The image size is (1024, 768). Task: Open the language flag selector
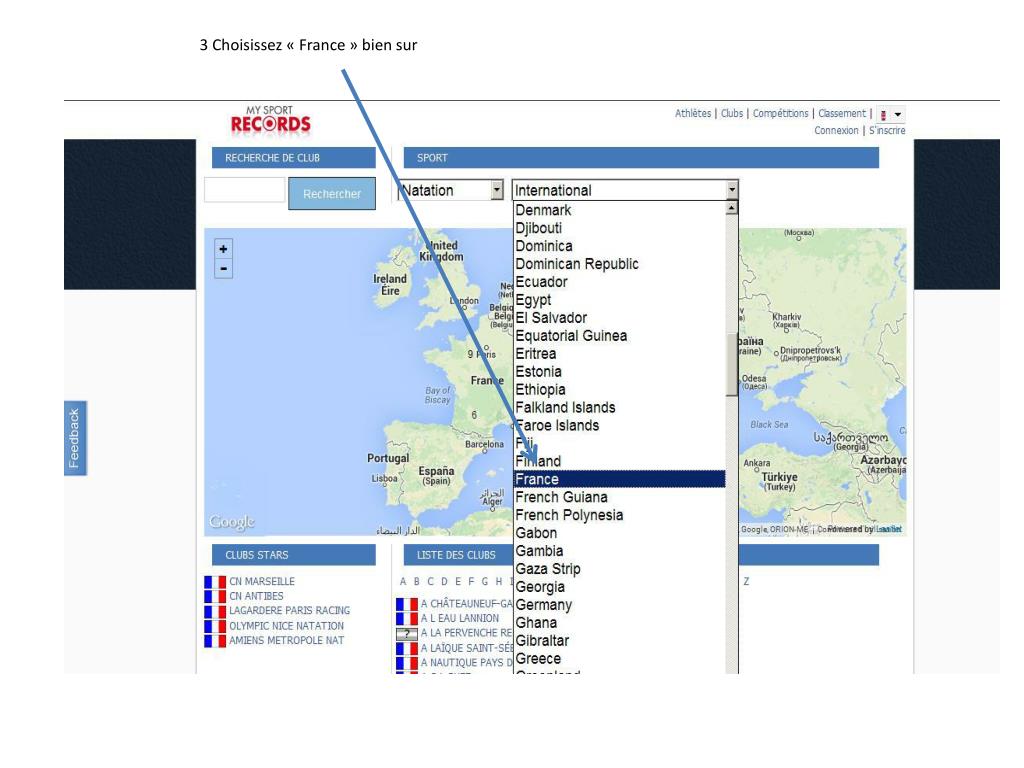pyautogui.click(x=891, y=114)
